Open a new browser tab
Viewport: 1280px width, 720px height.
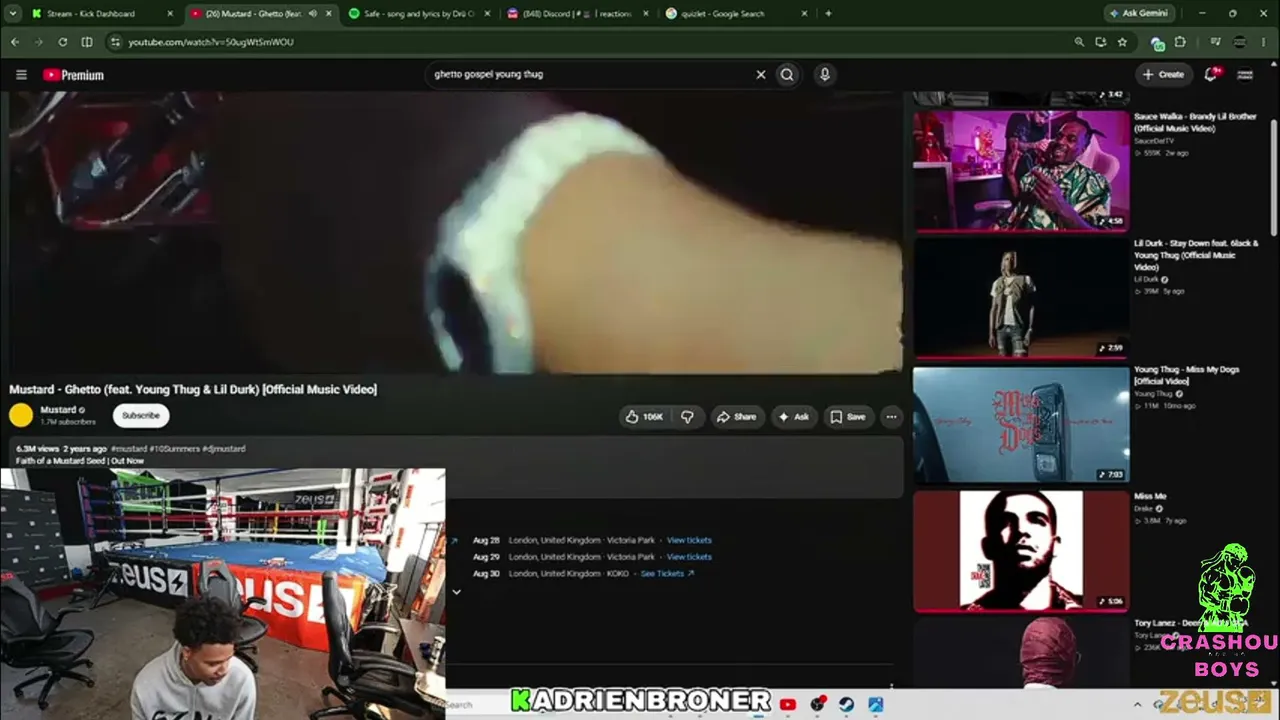pos(828,14)
